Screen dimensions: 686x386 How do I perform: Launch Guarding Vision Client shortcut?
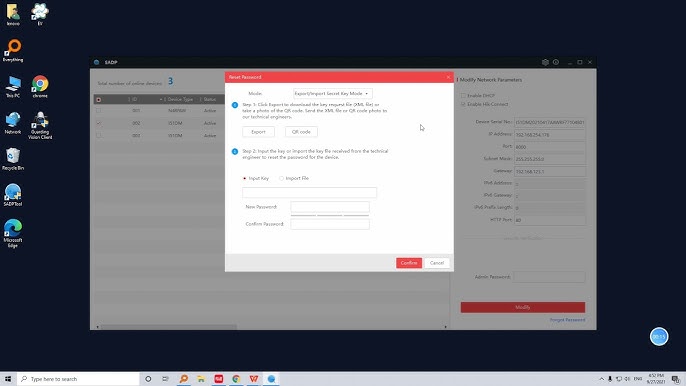(x=40, y=125)
